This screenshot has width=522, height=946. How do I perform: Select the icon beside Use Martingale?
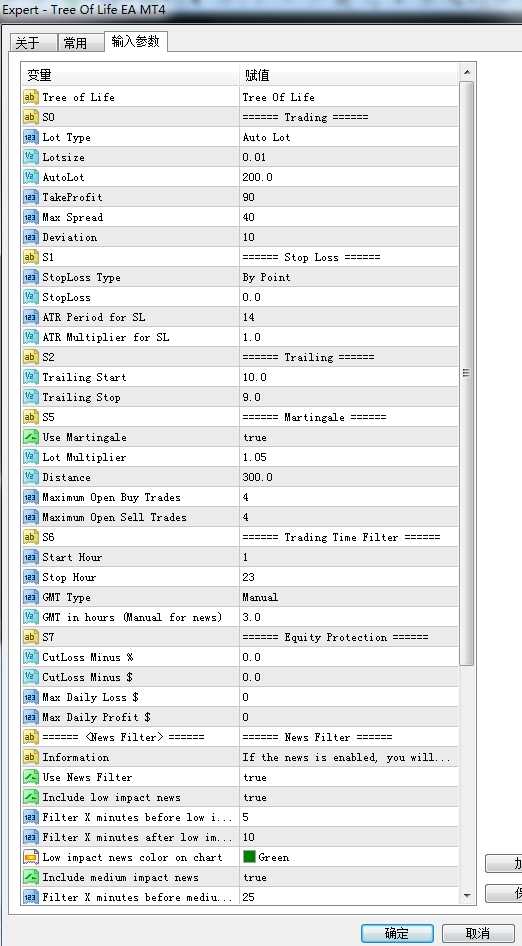[30, 437]
